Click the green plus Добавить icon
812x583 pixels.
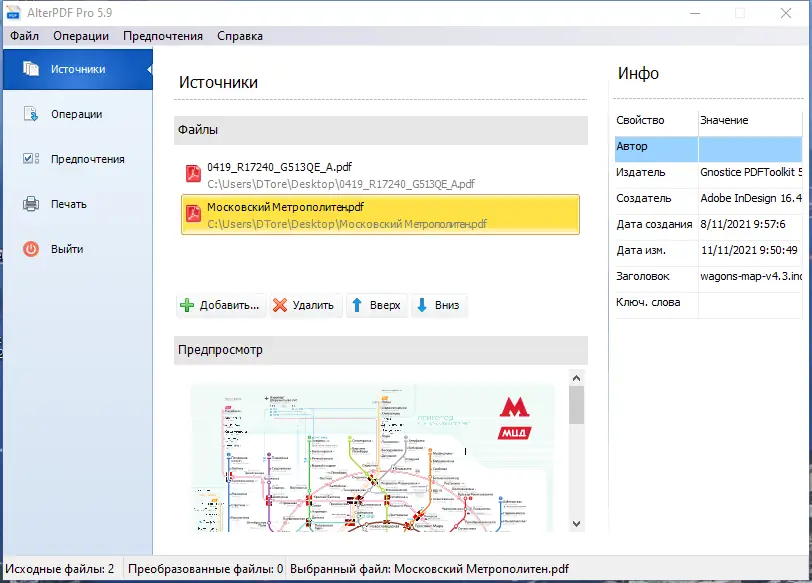pos(187,305)
